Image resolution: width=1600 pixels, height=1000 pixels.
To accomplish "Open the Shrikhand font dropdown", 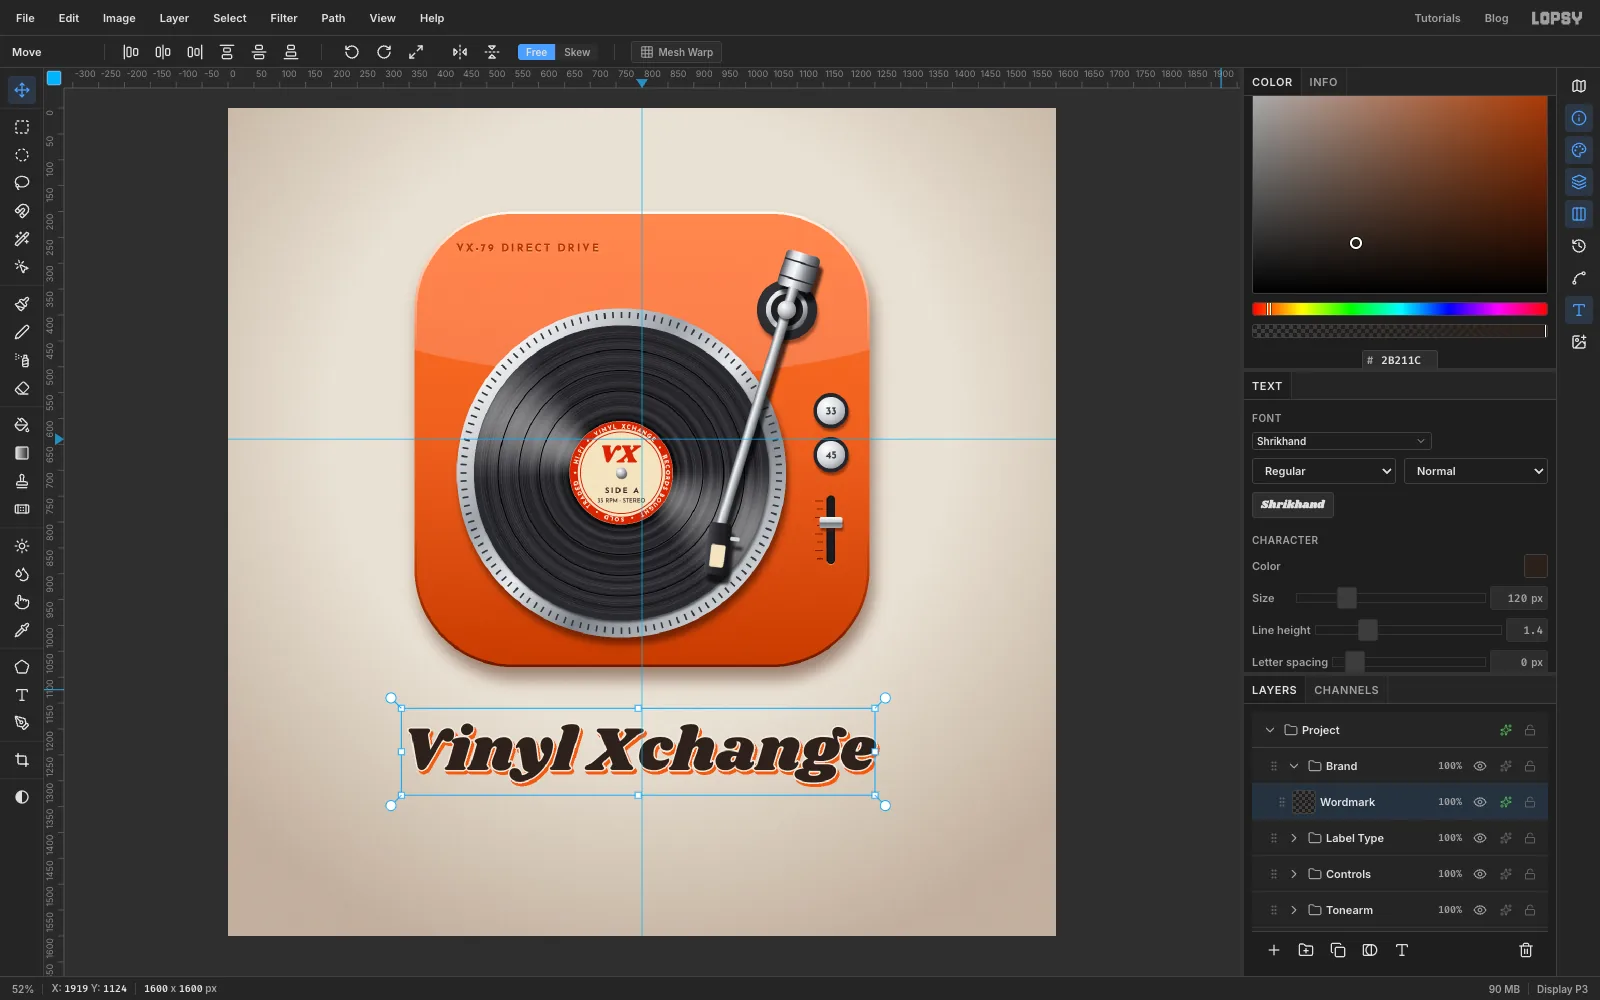I will (1341, 441).
